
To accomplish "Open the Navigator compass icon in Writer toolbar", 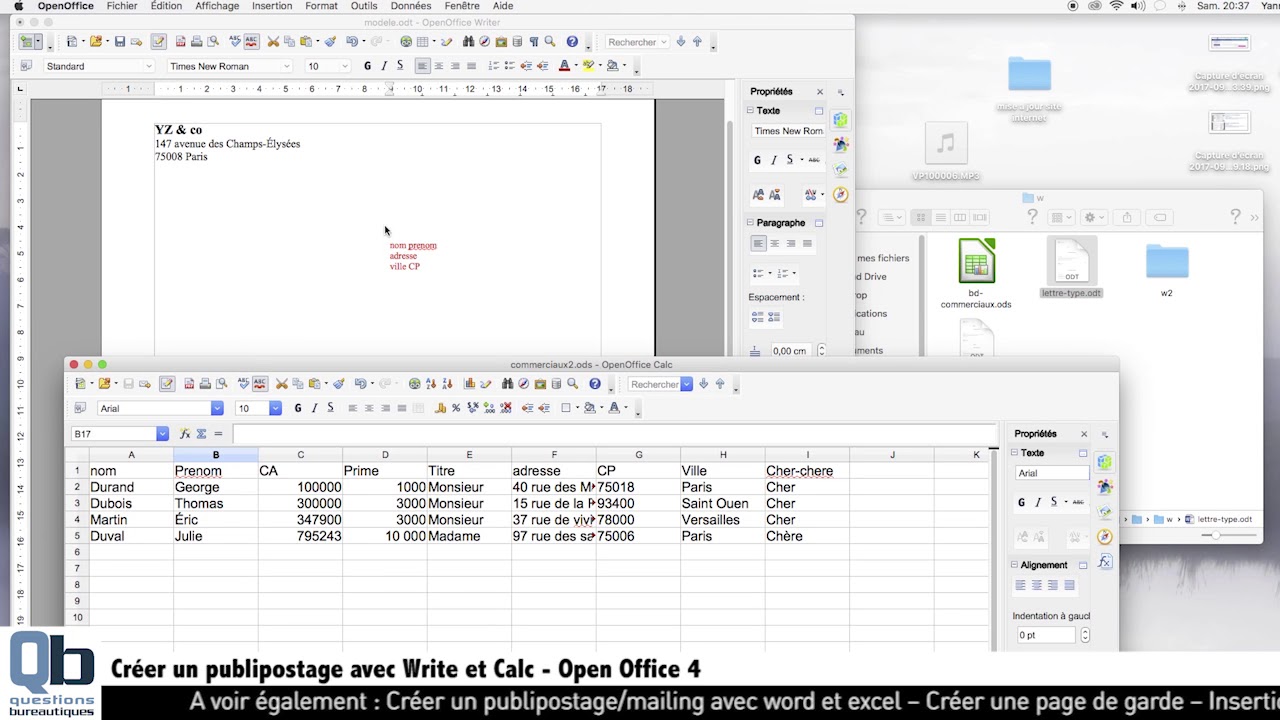I will 484,41.
